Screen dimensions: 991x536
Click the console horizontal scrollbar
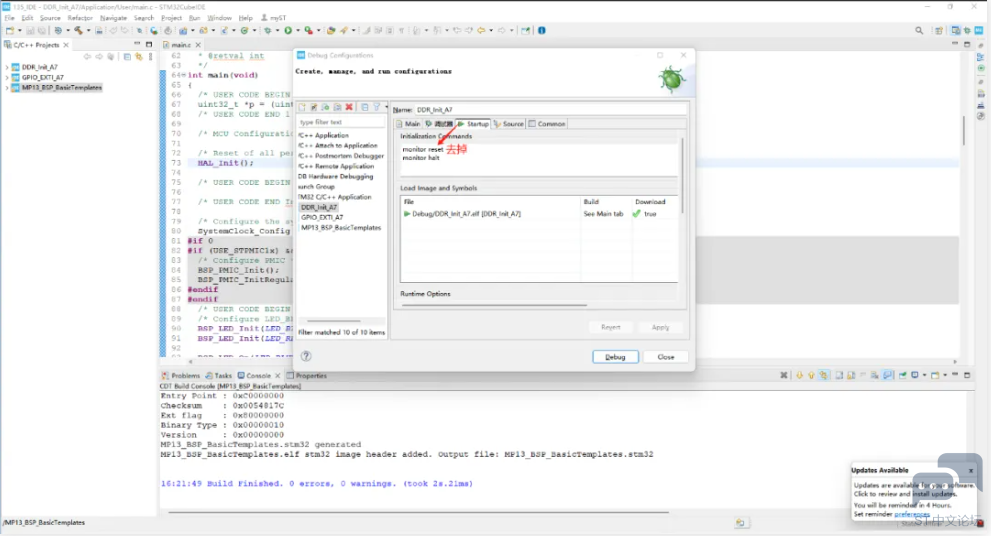(417, 512)
